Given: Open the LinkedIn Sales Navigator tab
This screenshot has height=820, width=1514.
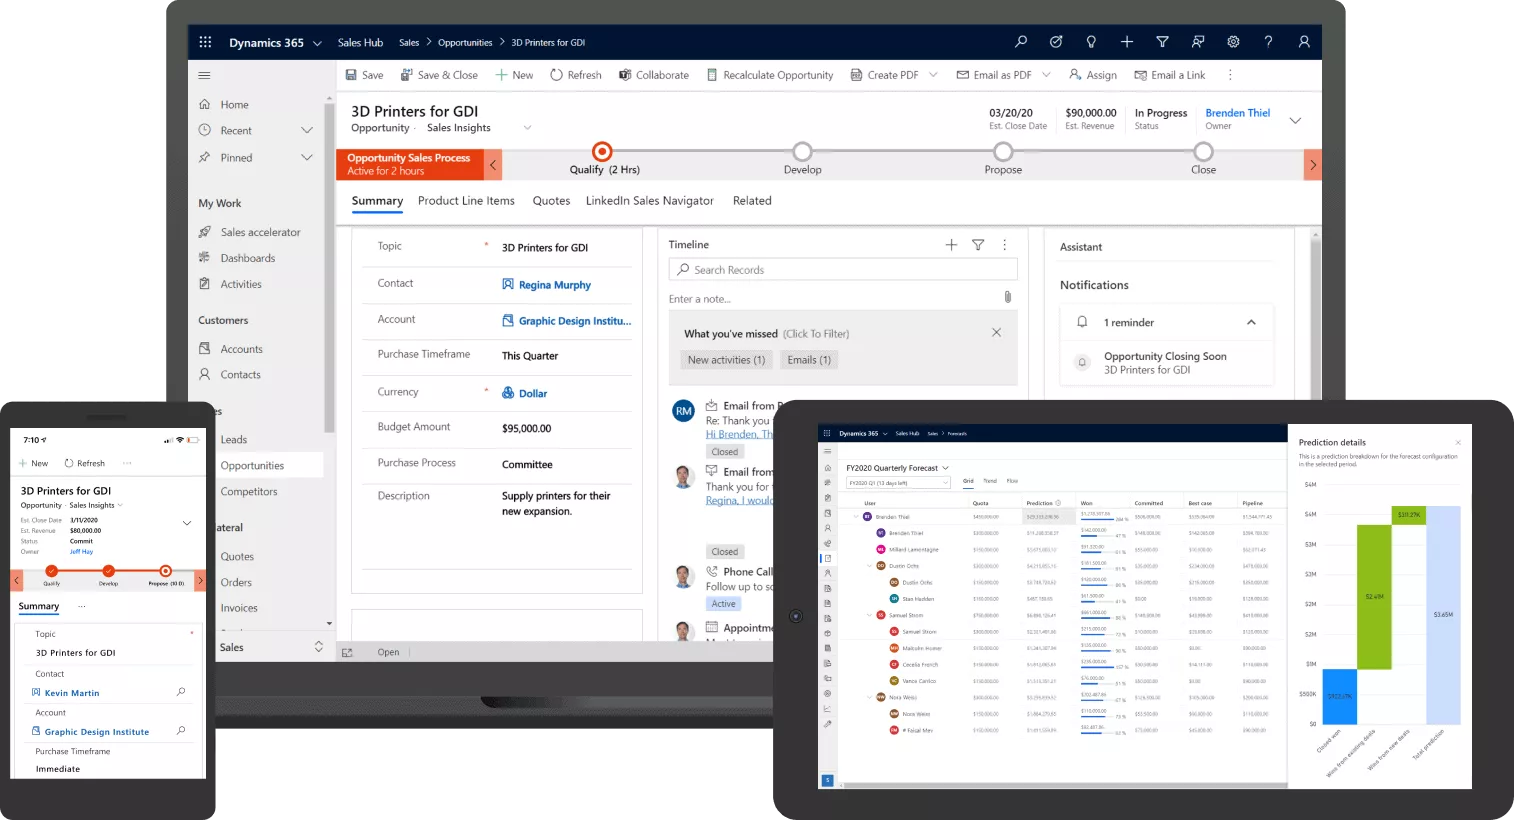Looking at the screenshot, I should coord(649,200).
